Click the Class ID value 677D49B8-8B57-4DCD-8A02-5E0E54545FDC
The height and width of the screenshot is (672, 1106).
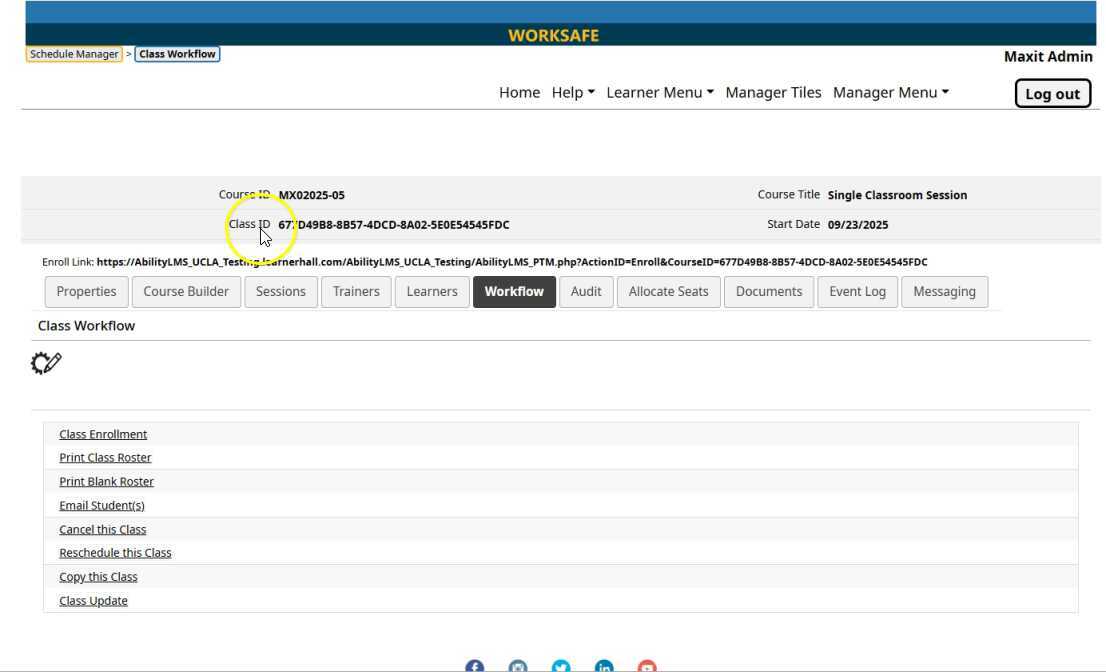point(394,225)
